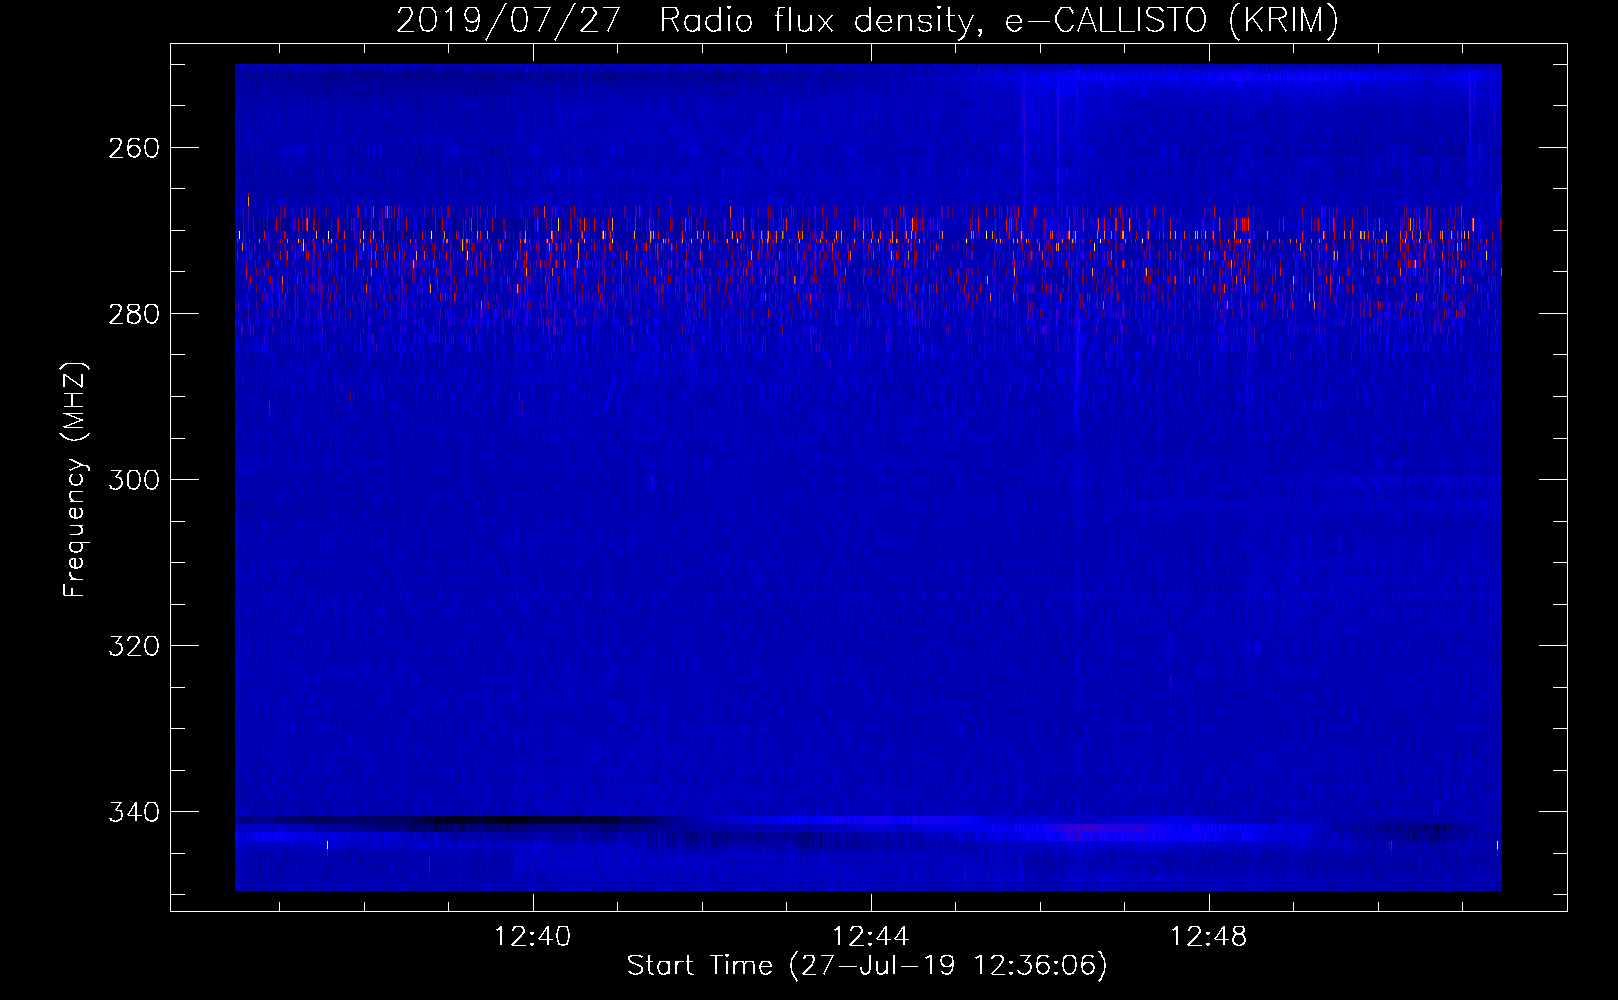
Task: Click the 12:44 time tick label
Action: pyautogui.click(x=871, y=937)
